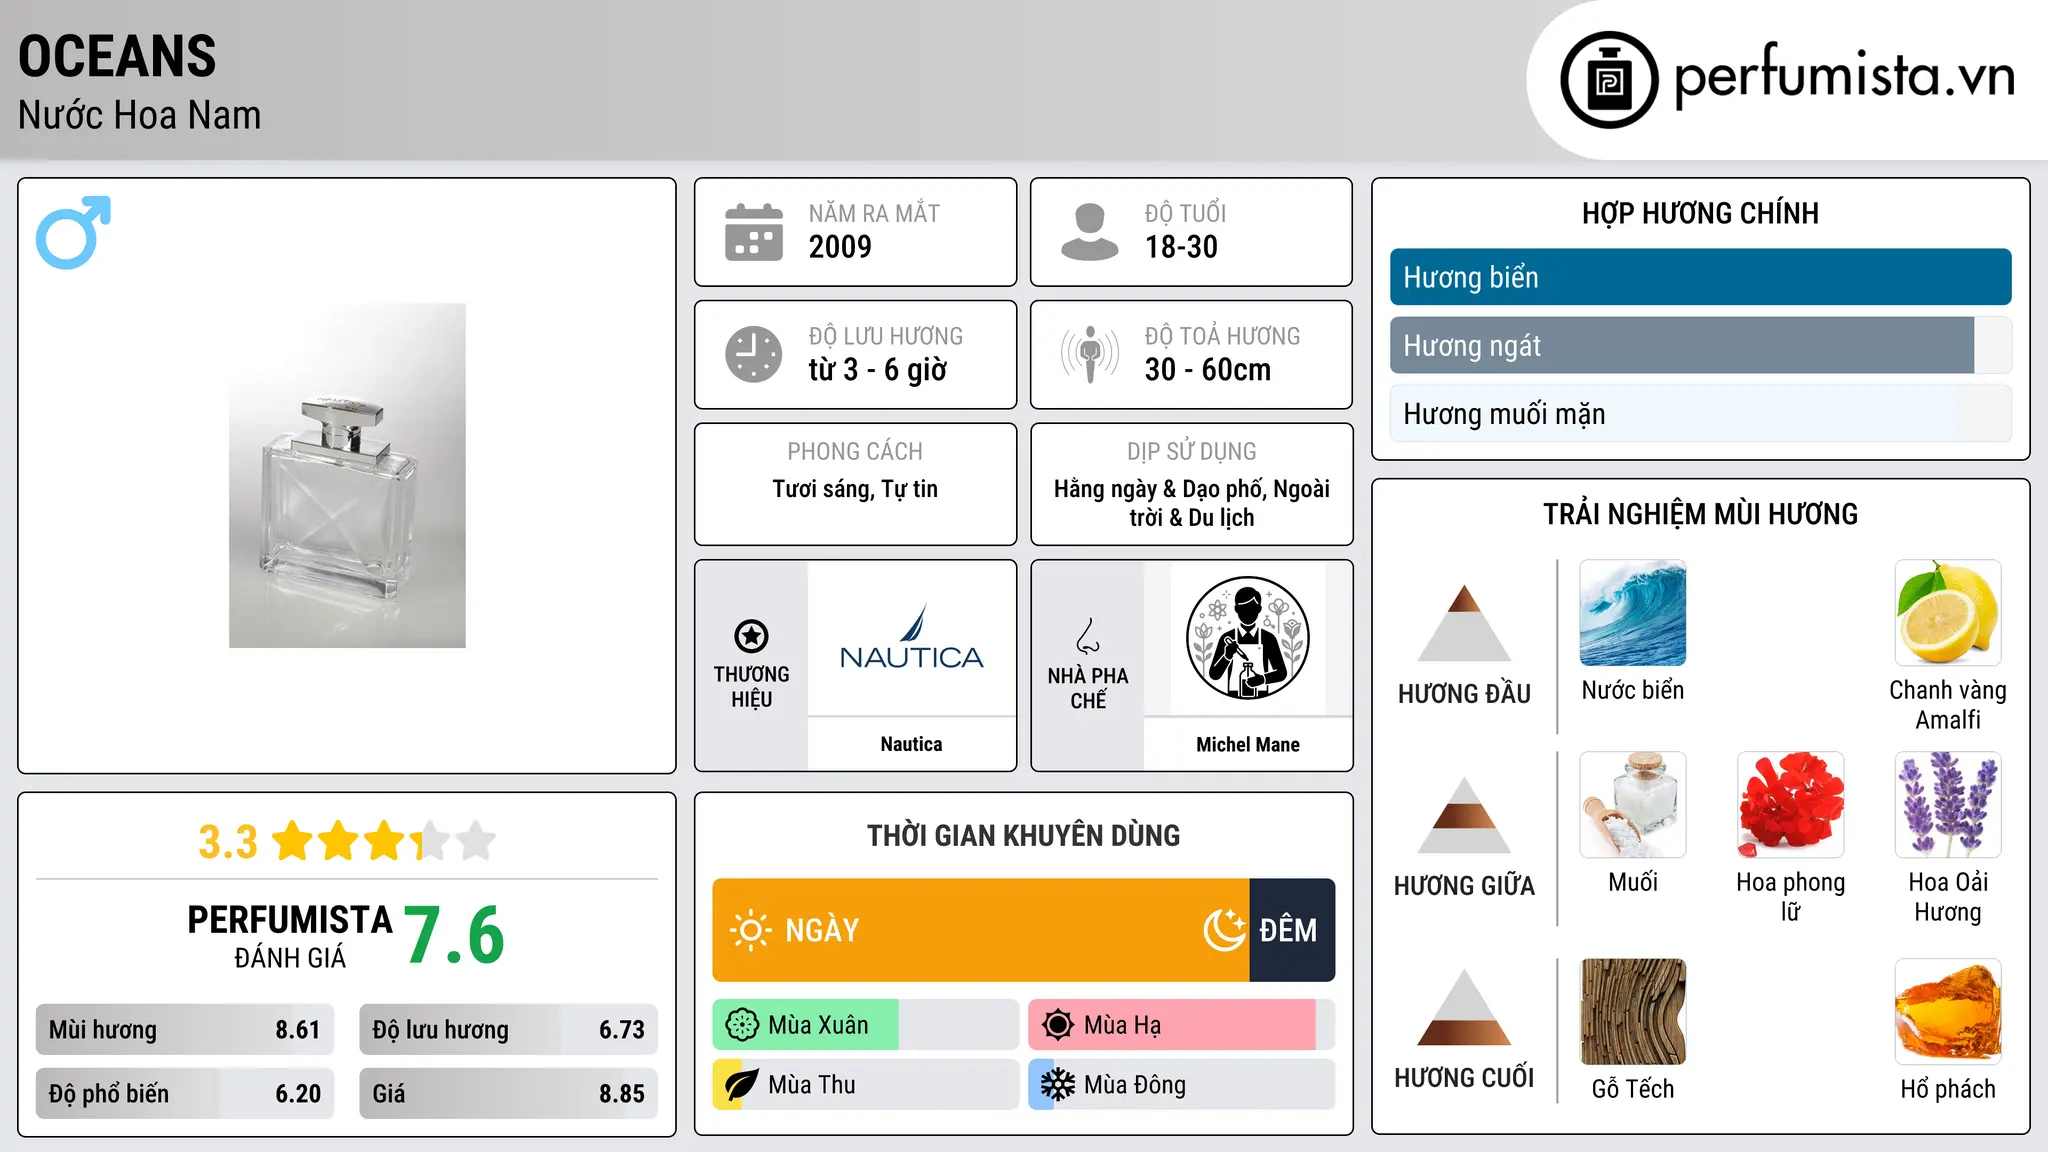2048x1152 pixels.
Task: Click the Độ phổ biến 6.20 score bar
Action: pyautogui.click(x=185, y=1094)
